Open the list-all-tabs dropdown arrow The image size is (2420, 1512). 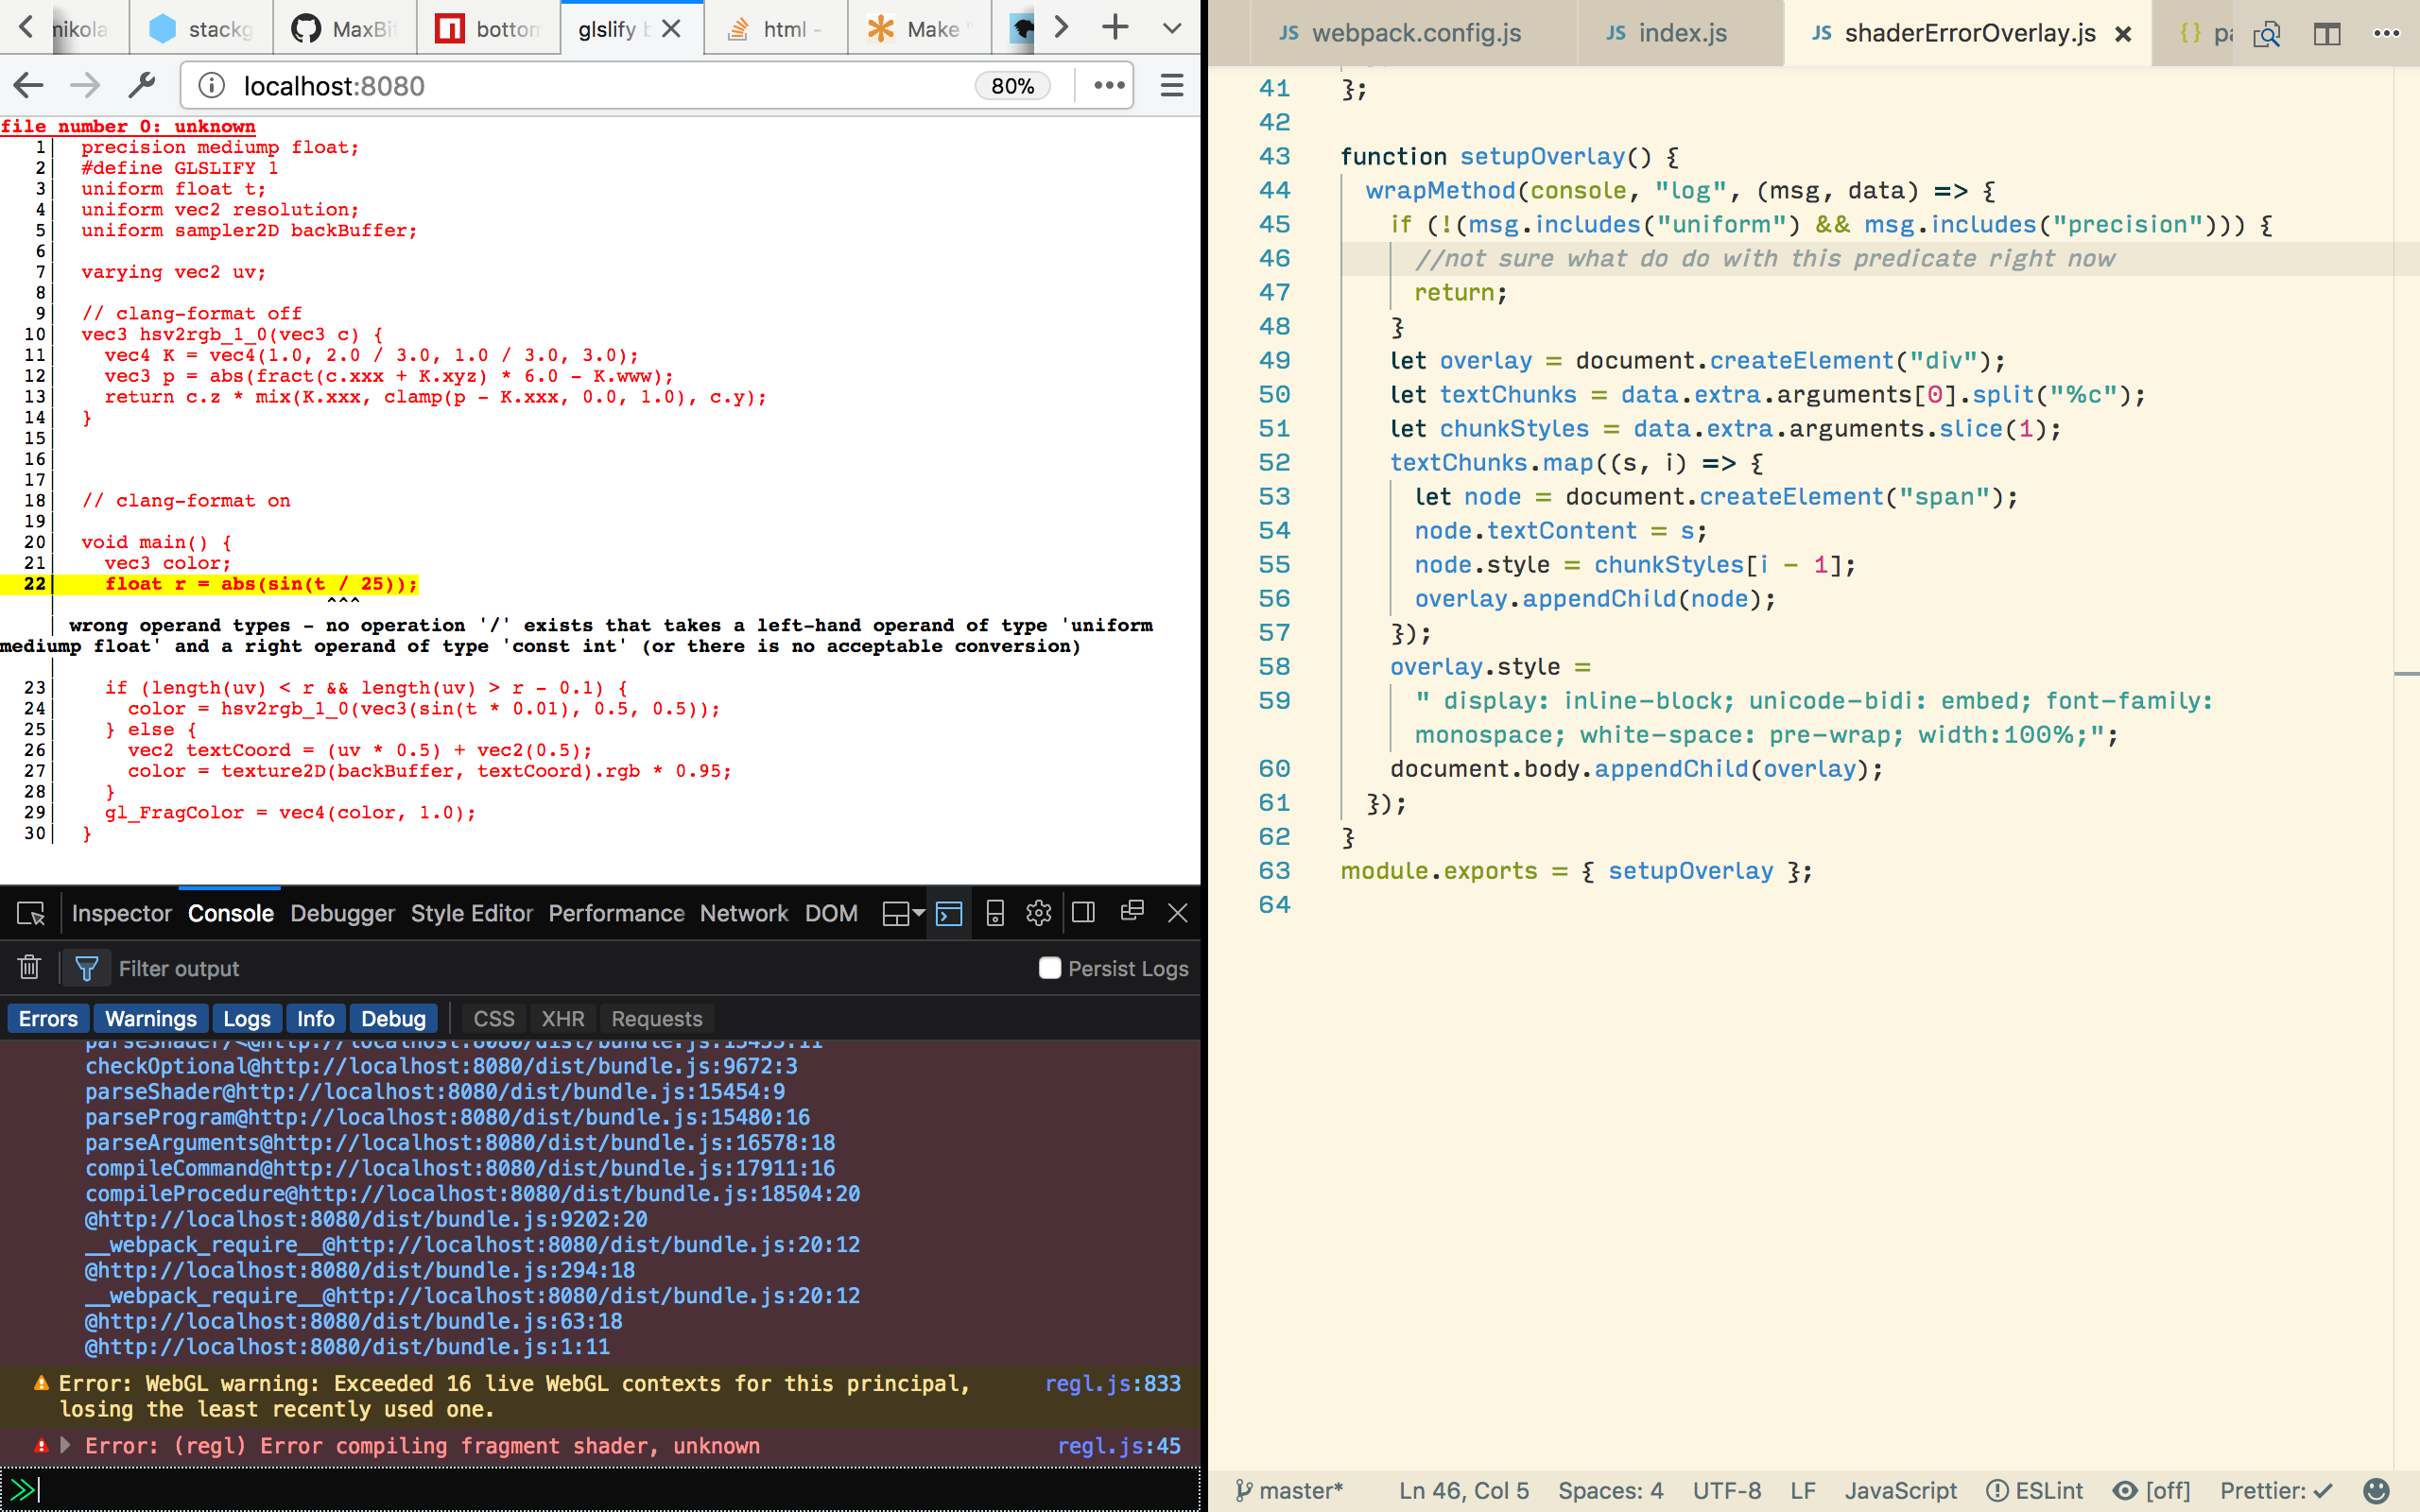click(x=1172, y=29)
